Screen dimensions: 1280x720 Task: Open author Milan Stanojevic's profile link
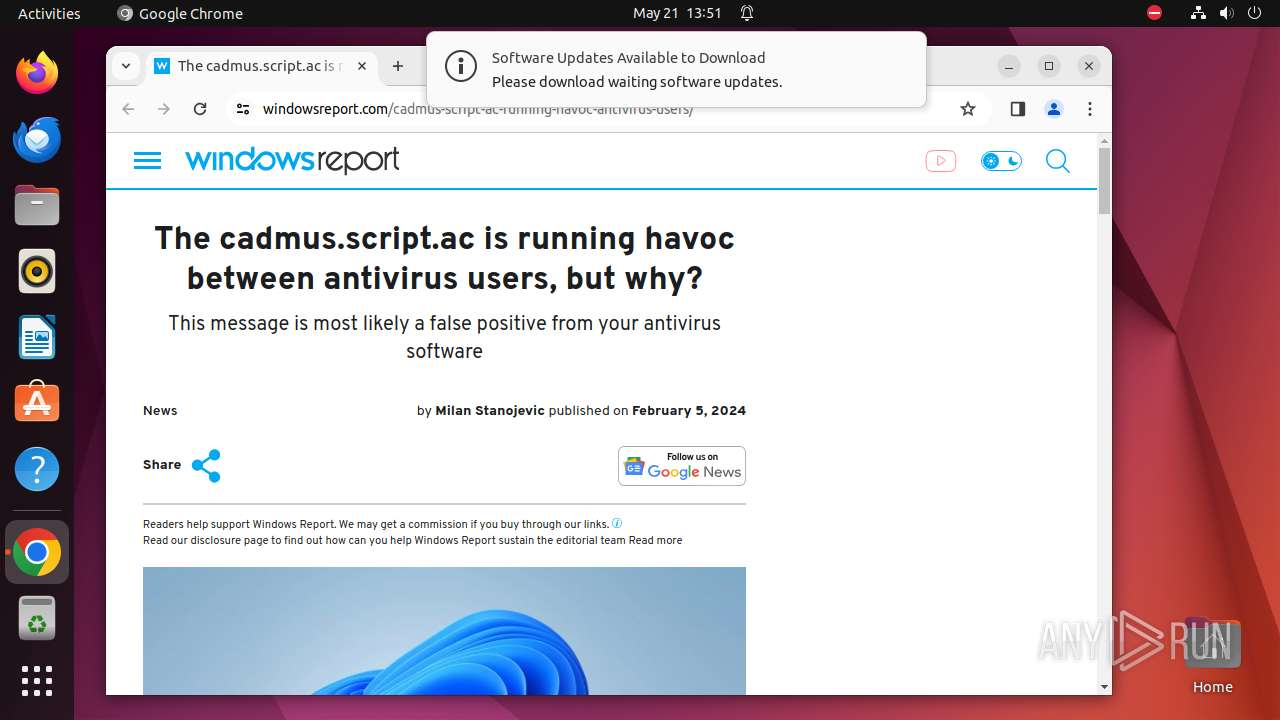click(490, 411)
